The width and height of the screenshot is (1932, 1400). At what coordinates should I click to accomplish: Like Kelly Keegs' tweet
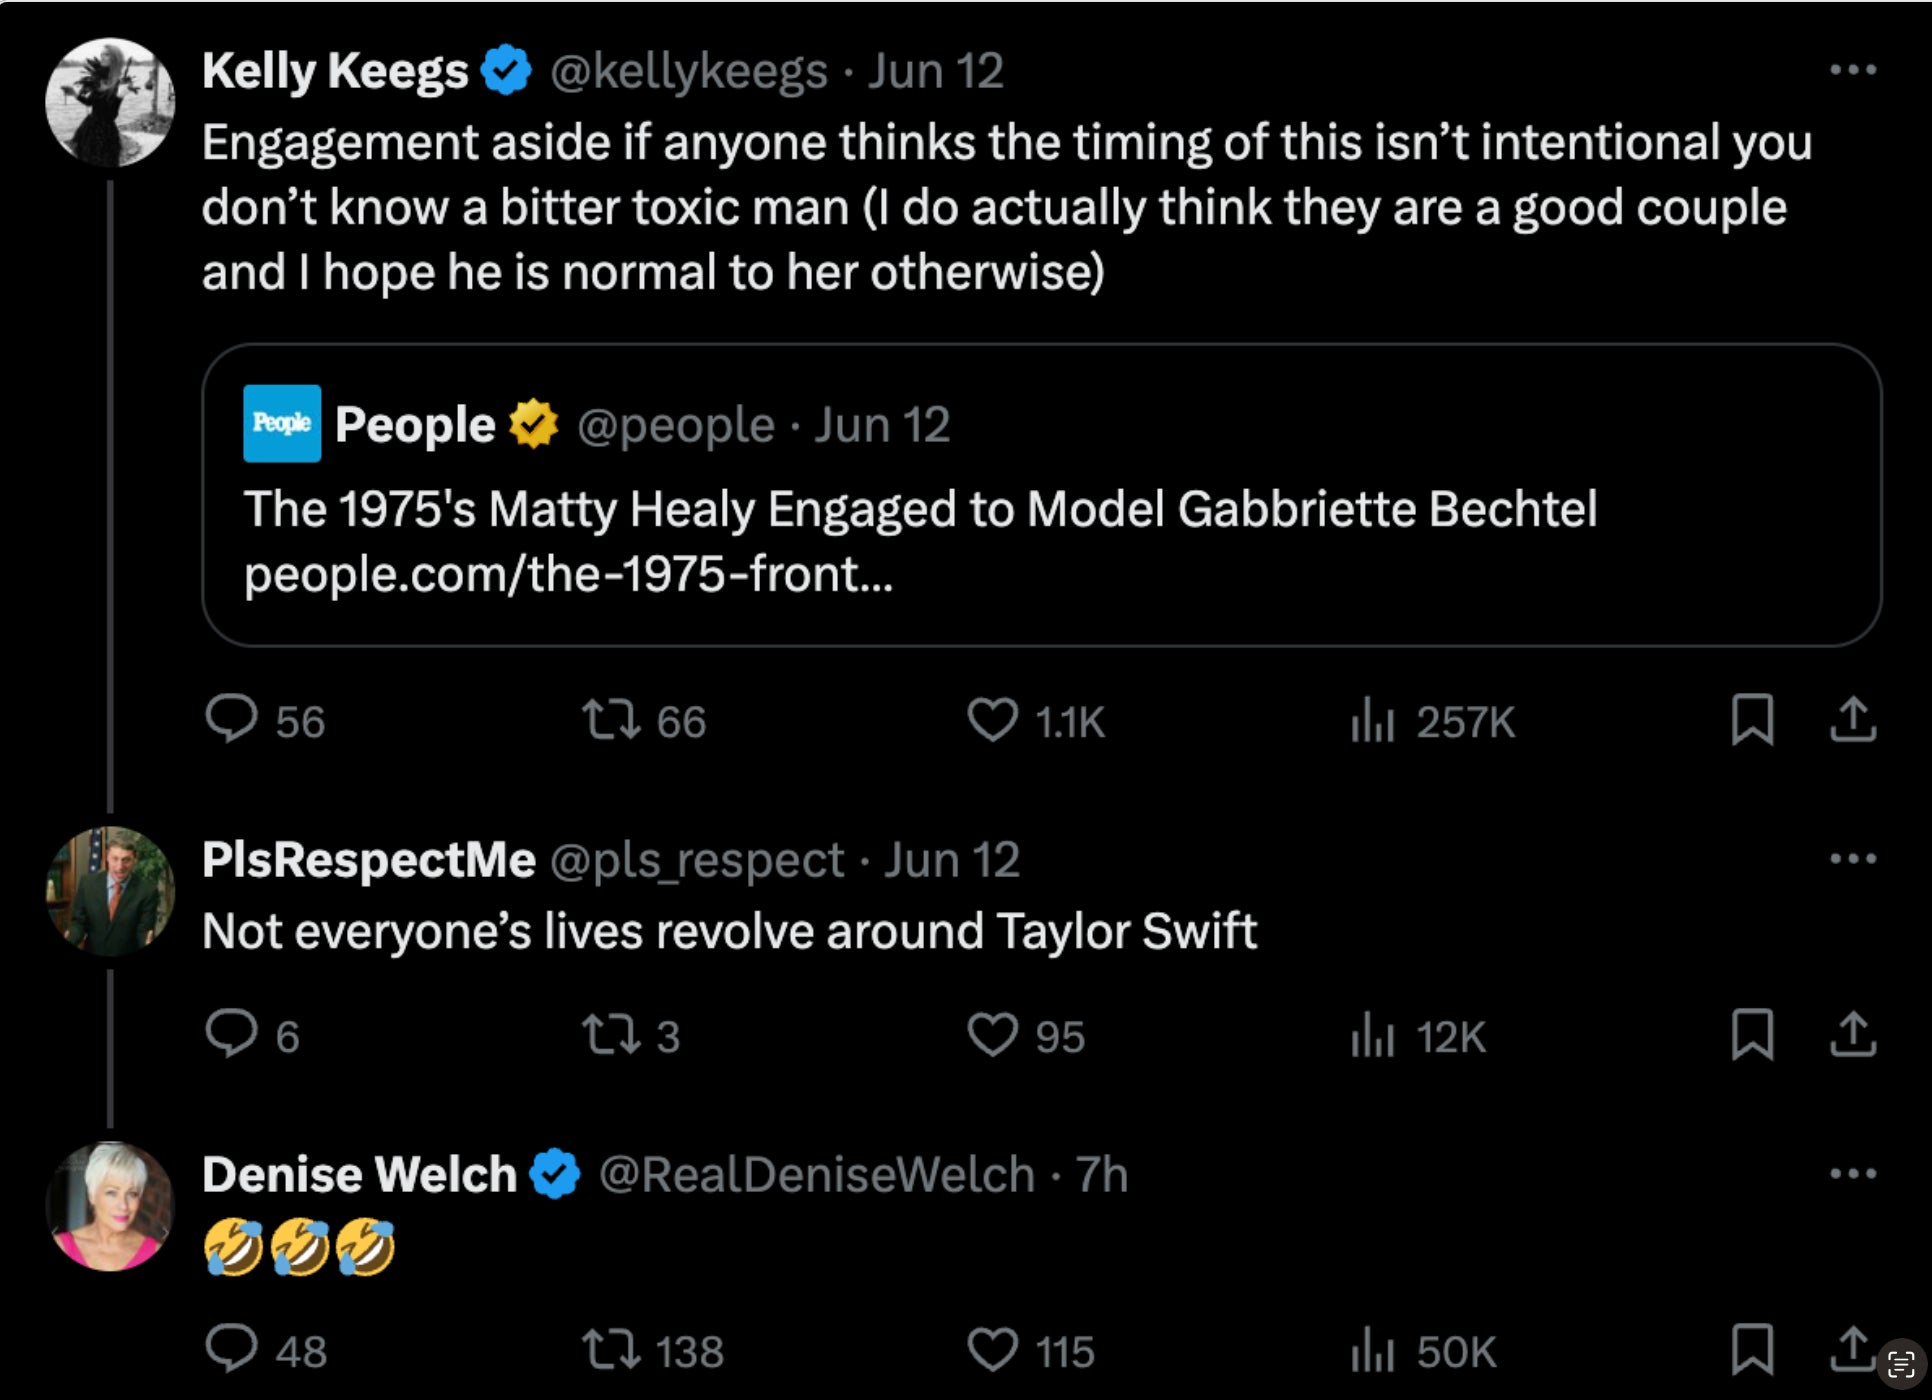click(x=992, y=720)
